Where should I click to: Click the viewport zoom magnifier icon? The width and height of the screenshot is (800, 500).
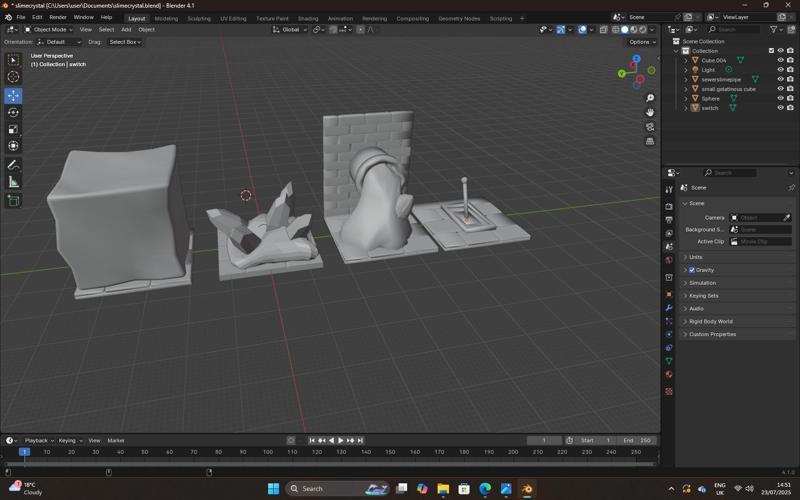[x=650, y=98]
